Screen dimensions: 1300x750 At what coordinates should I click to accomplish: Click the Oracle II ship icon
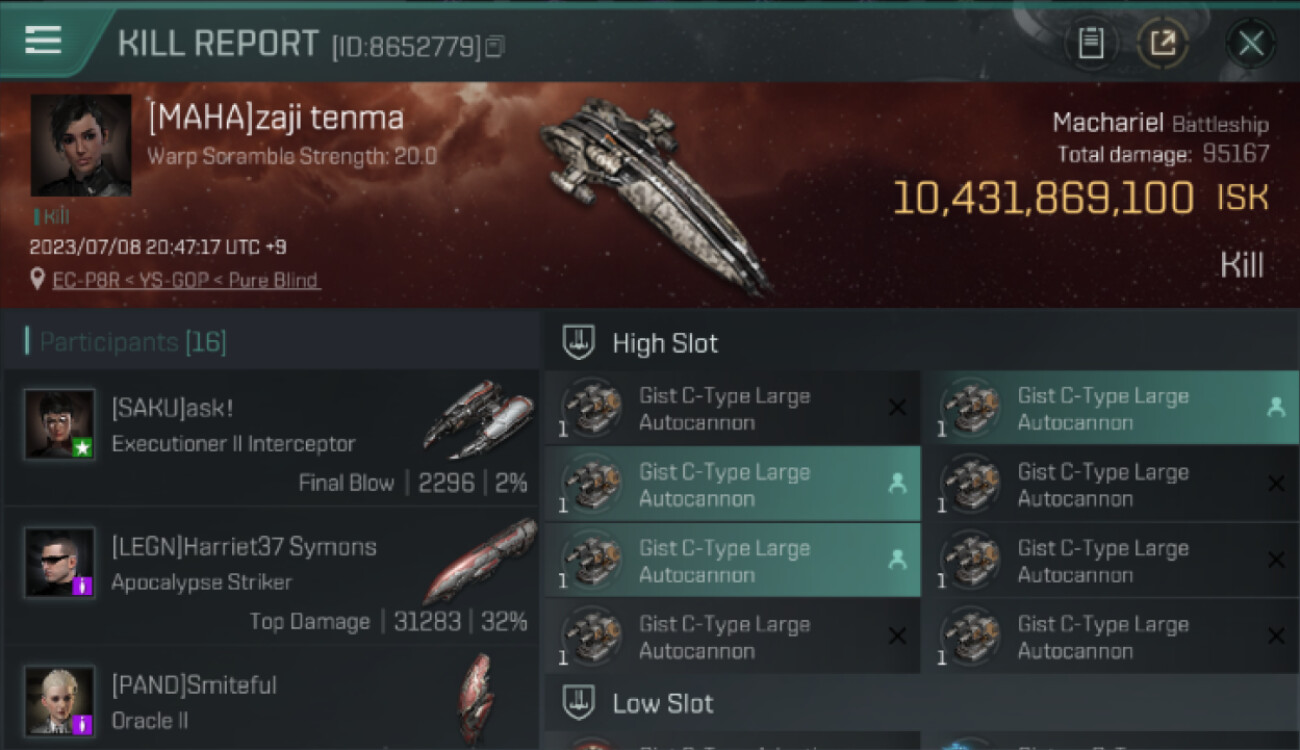476,696
